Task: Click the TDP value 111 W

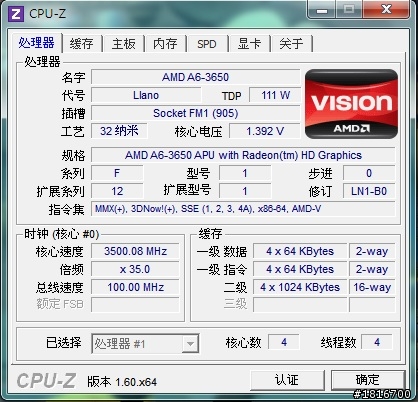Action: (275, 95)
